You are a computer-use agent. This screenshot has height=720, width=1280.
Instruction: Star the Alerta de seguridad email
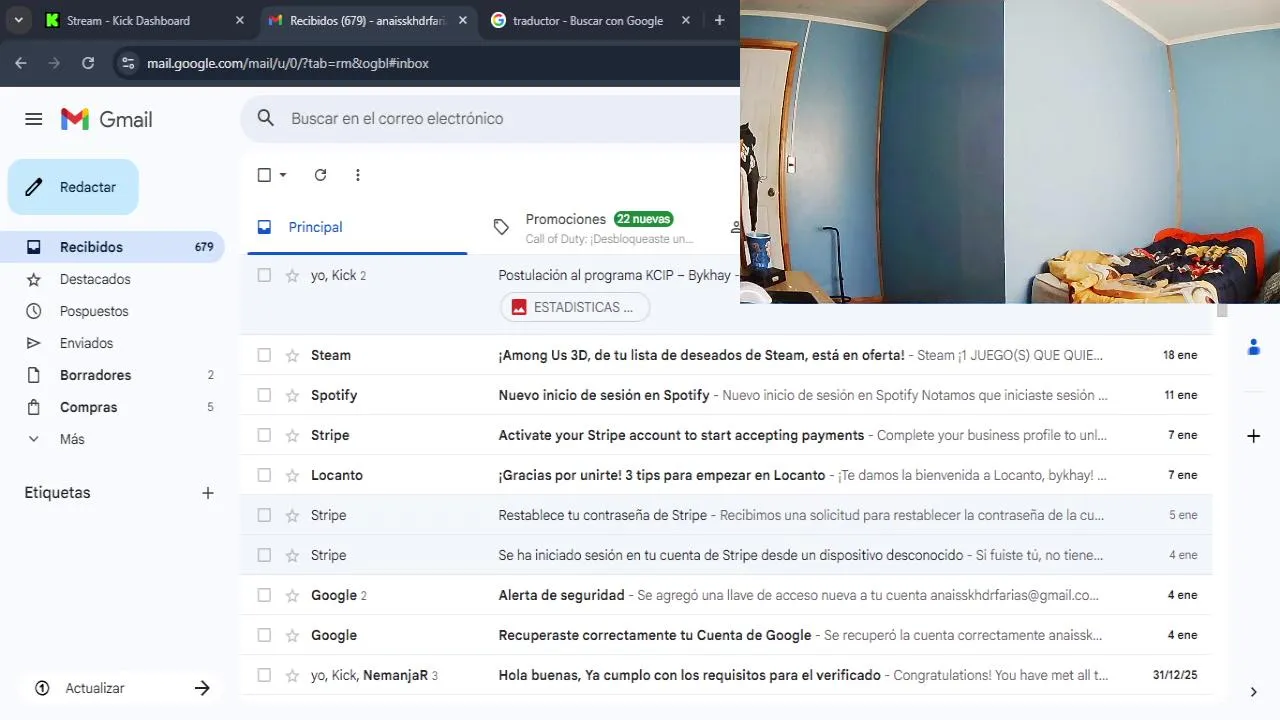pyautogui.click(x=292, y=595)
